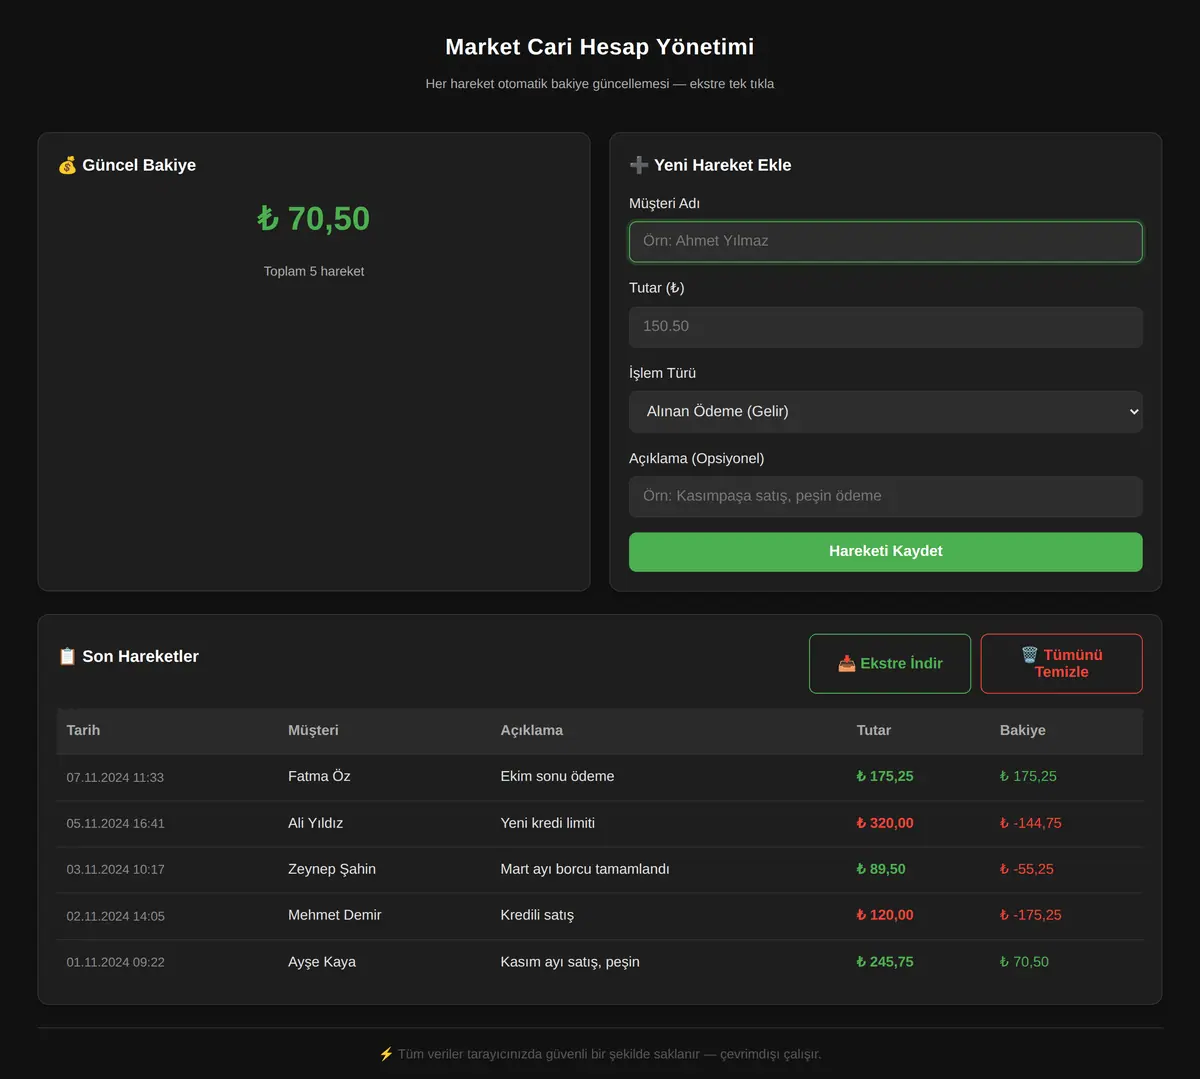Click the Kasım ayı satış, peşin description
This screenshot has height=1079, width=1200.
570,962
